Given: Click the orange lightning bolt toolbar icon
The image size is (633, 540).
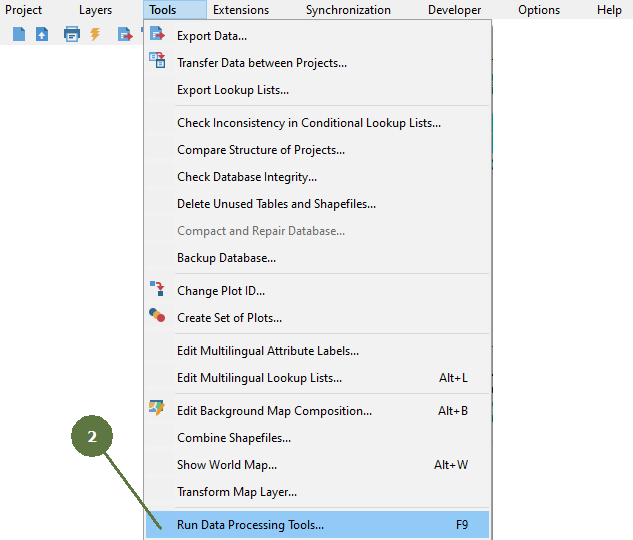Looking at the screenshot, I should 95,34.
